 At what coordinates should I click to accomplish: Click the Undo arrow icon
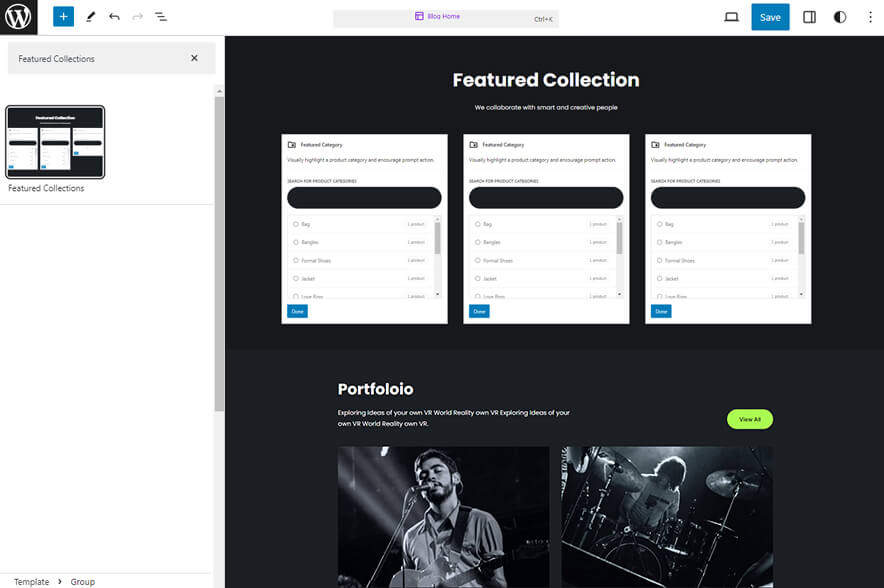[x=113, y=16]
